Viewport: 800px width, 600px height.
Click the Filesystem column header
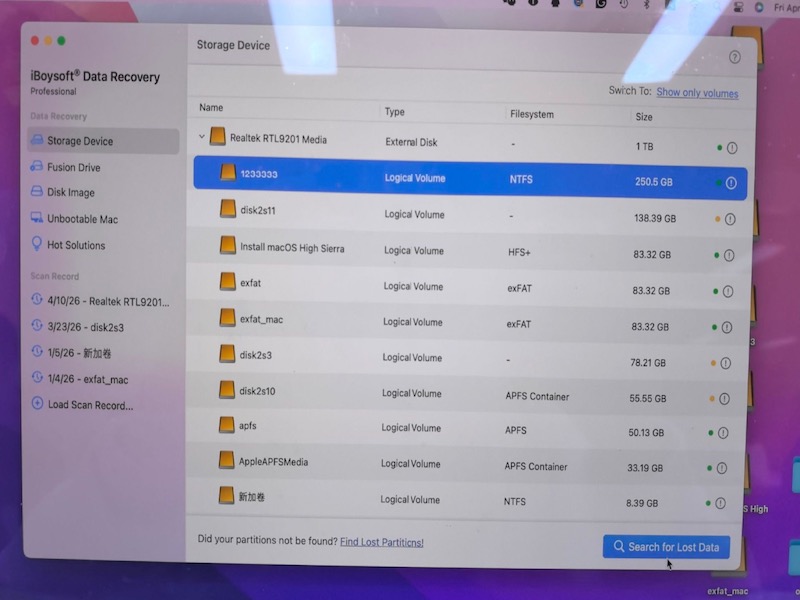point(532,114)
